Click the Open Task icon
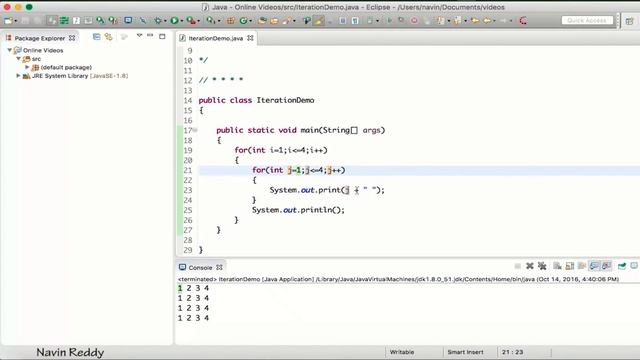 (x=274, y=20)
